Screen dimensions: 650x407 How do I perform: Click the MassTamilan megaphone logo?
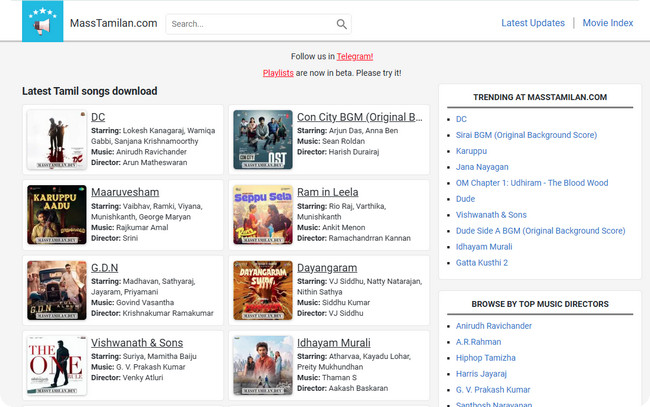[43, 21]
